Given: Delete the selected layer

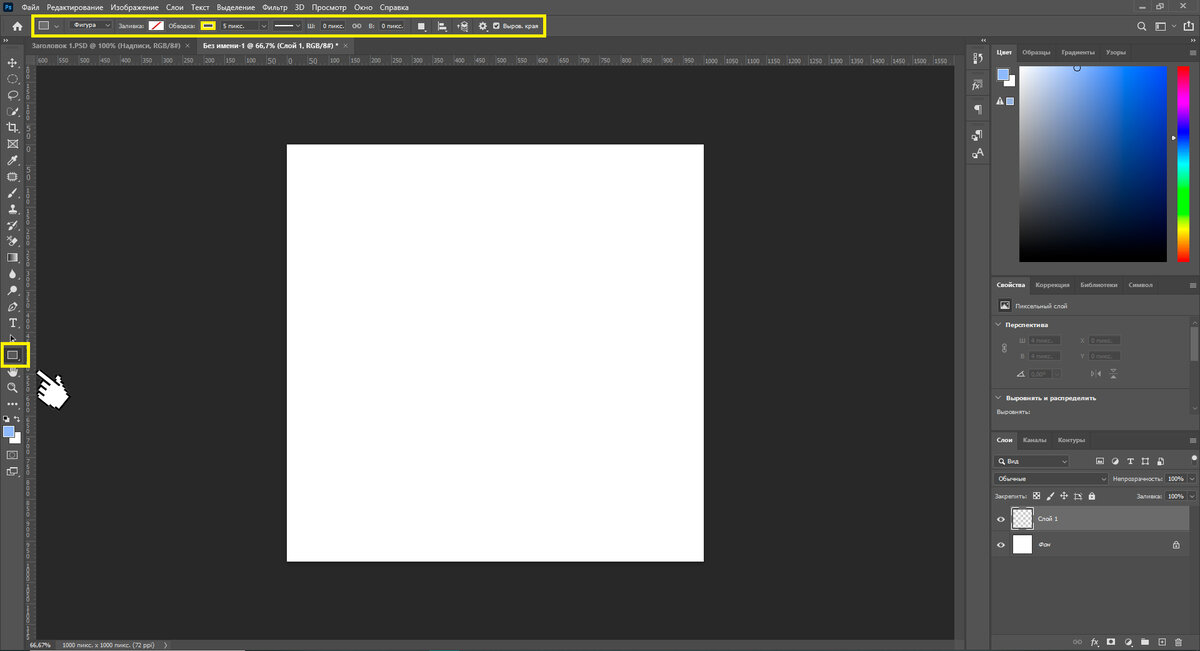Looking at the screenshot, I should coord(1180,640).
